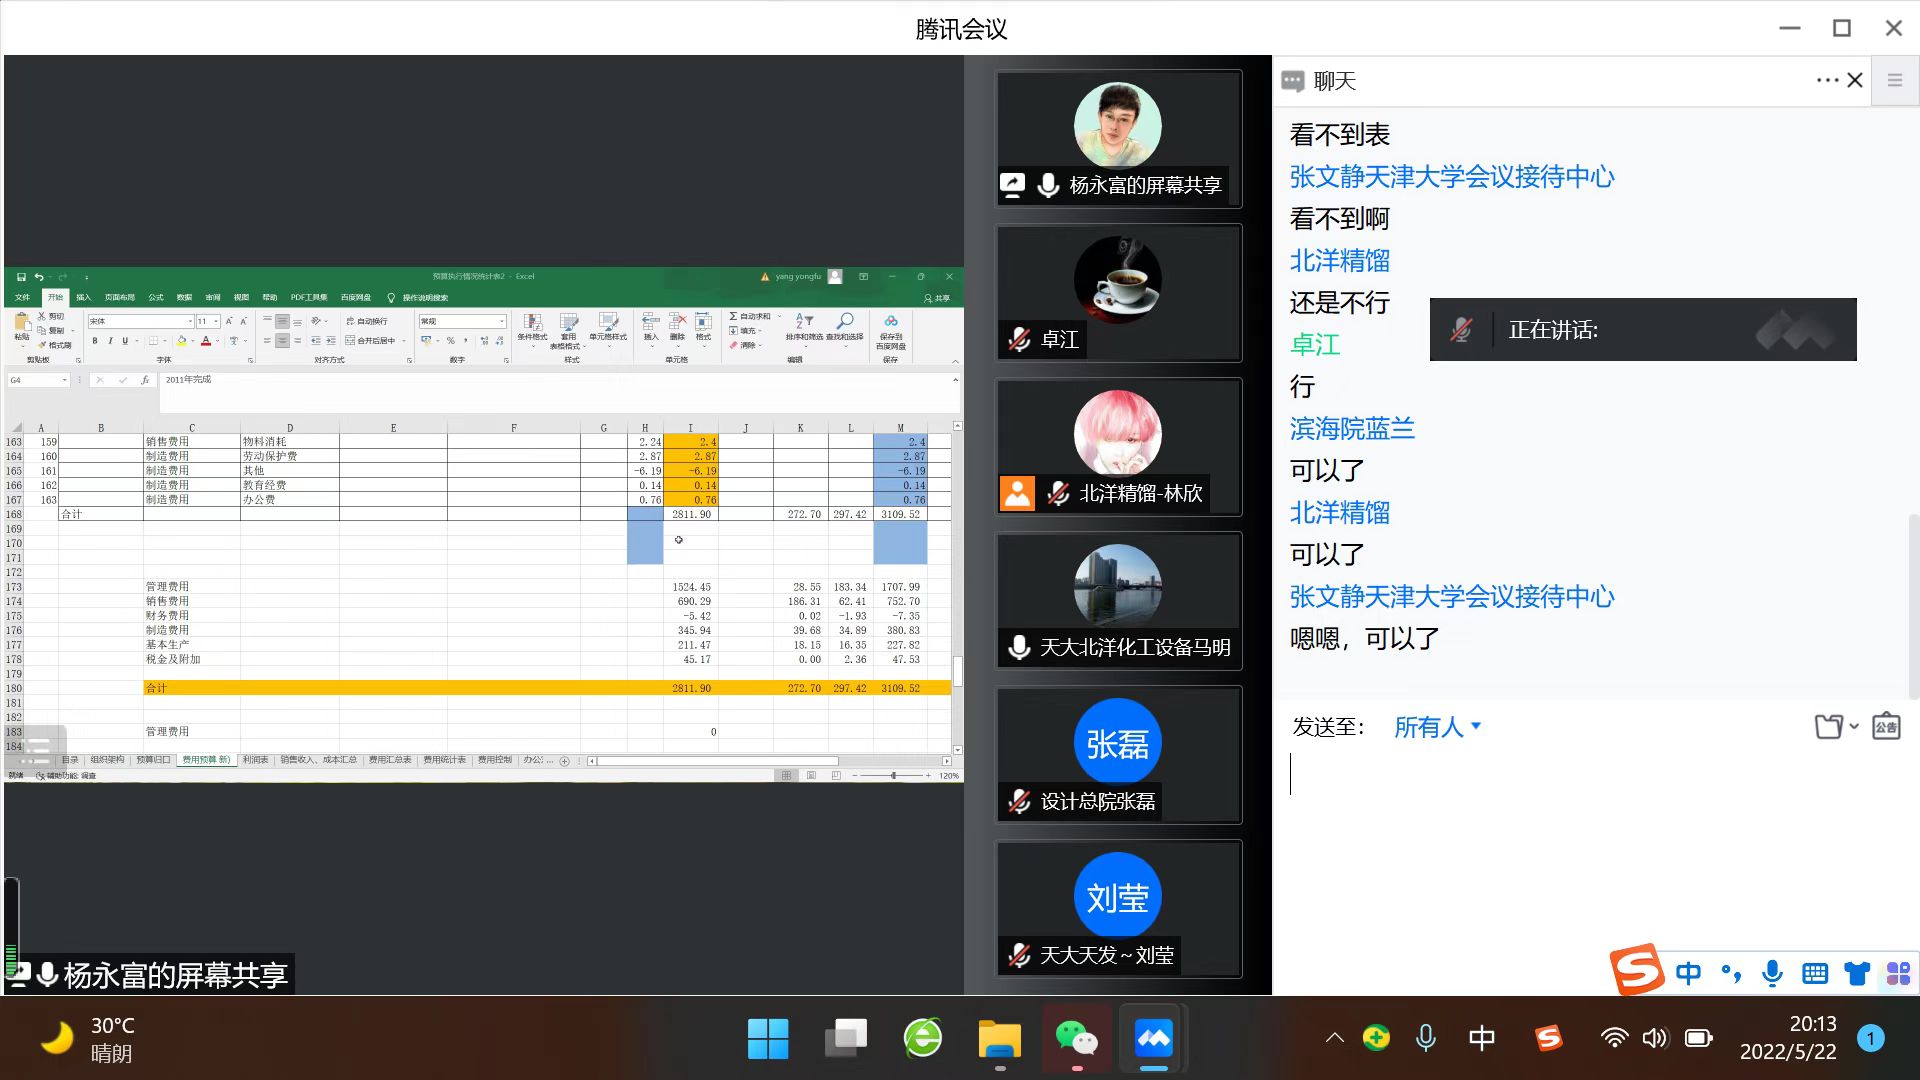Click the muted mic icon for 北洋精馏-林欣
This screenshot has height=1080, width=1920.
[1058, 494]
